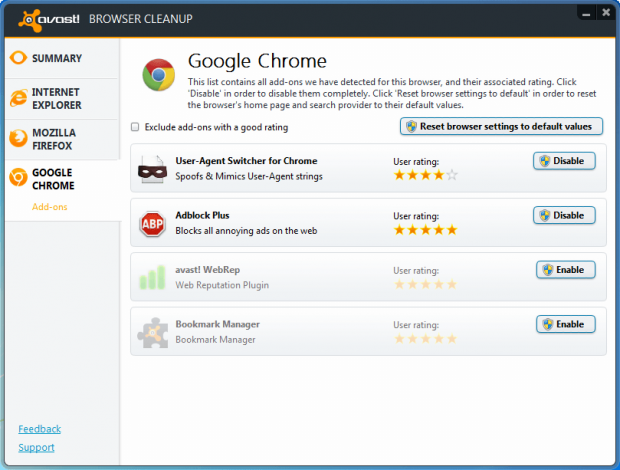Click the 'BROWSER CLEANUP' title text
This screenshot has width=620, height=470.
point(141,19)
